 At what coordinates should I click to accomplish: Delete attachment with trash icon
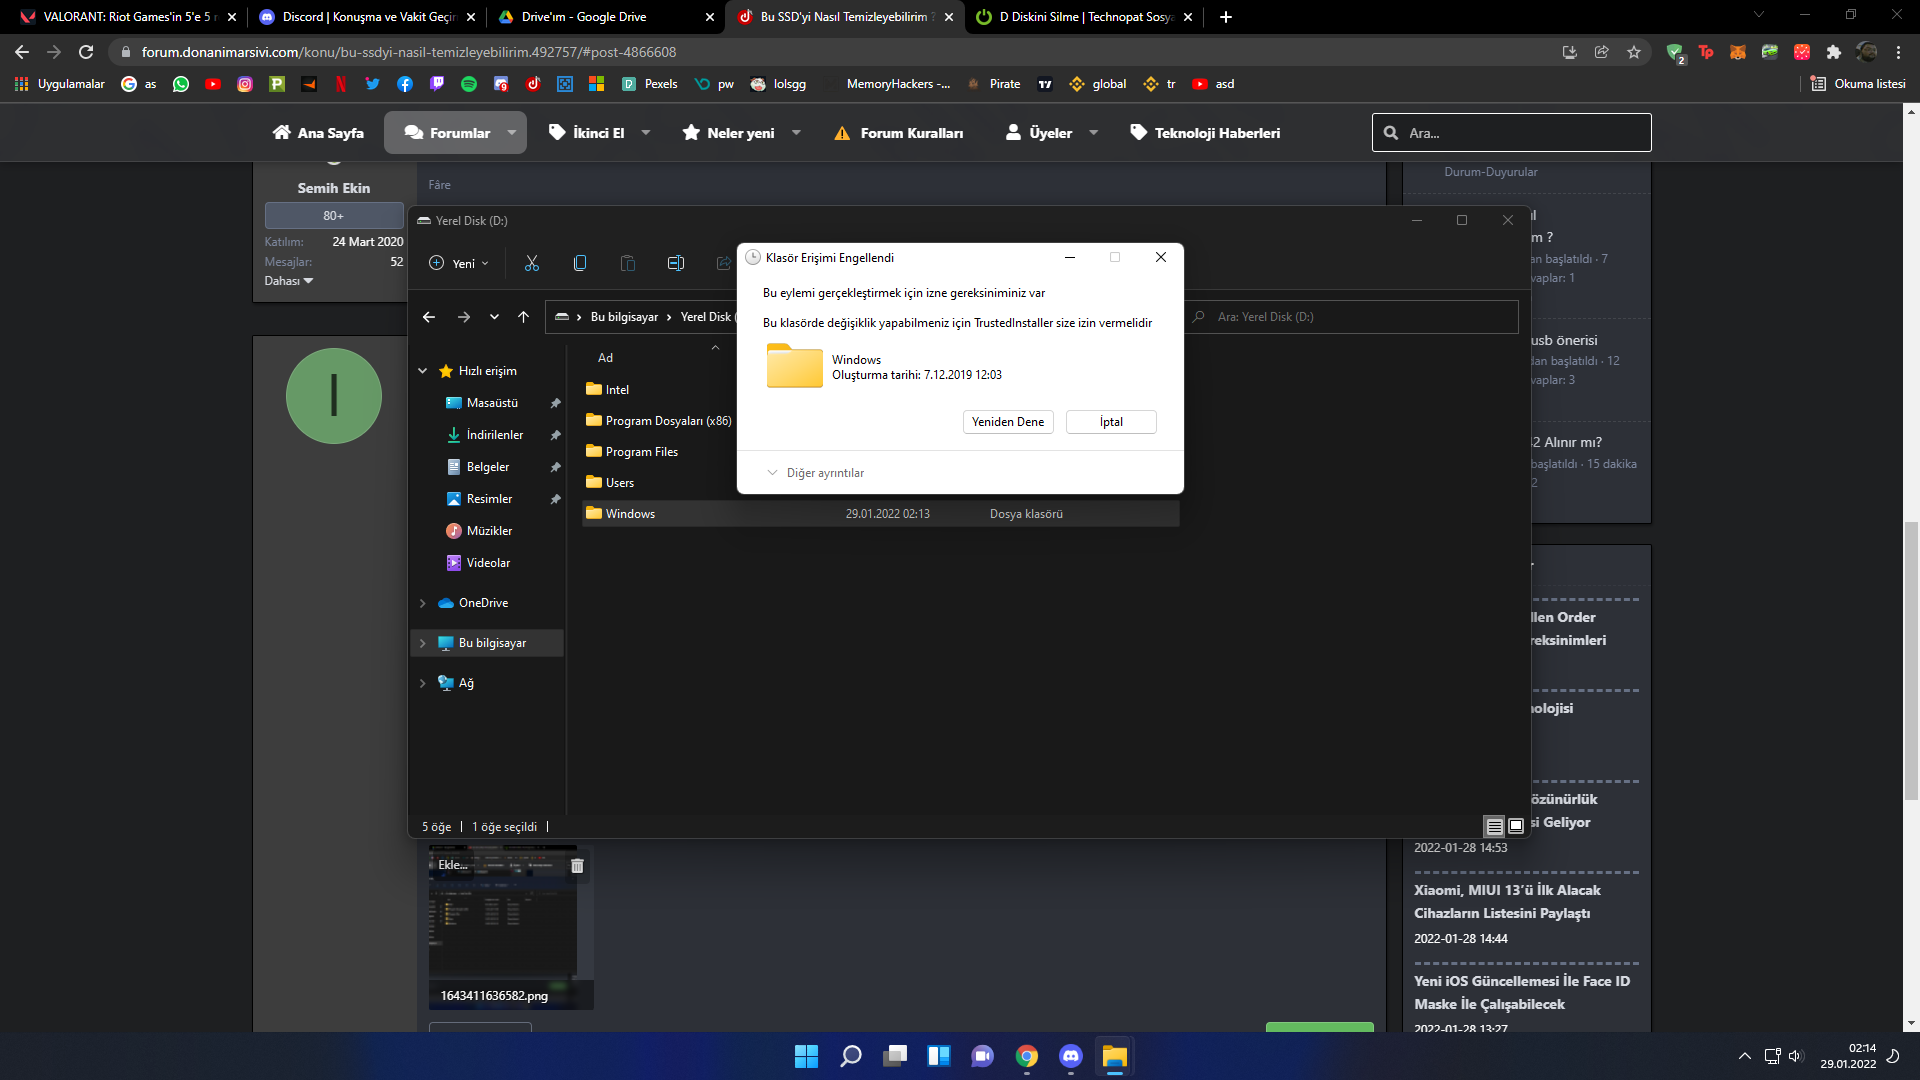(577, 866)
